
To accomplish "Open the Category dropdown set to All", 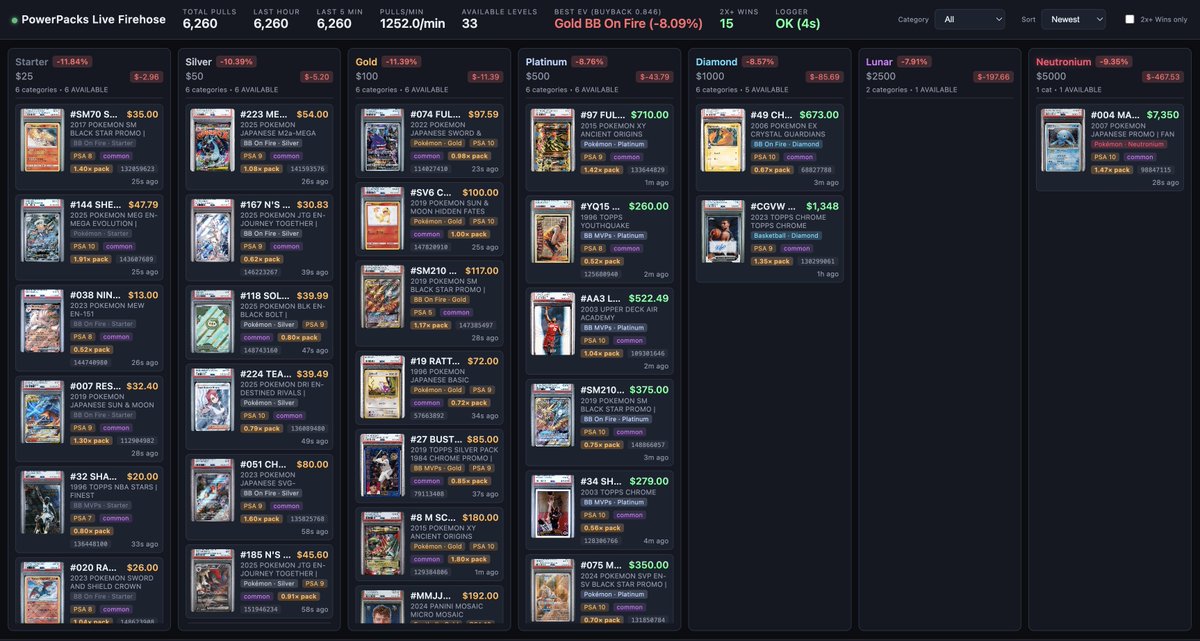I will [970, 19].
